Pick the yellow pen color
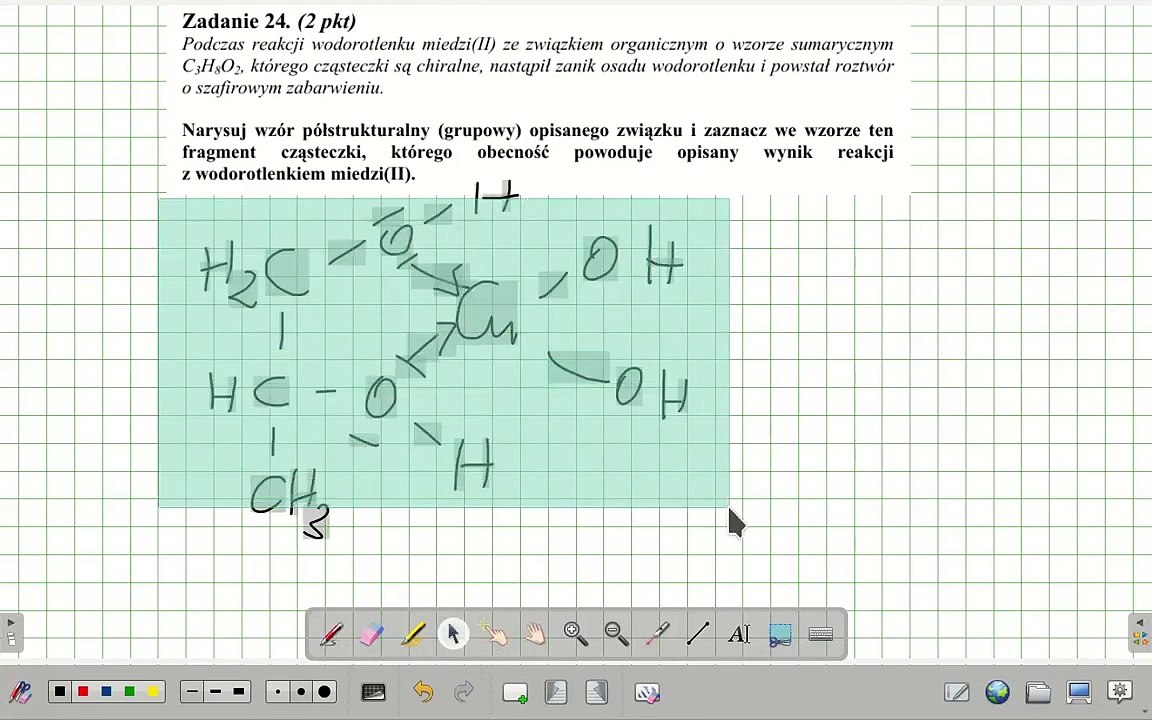This screenshot has height=720, width=1152. click(x=153, y=691)
